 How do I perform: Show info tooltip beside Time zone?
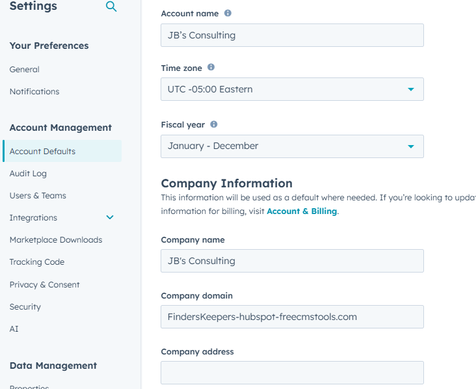[211, 67]
